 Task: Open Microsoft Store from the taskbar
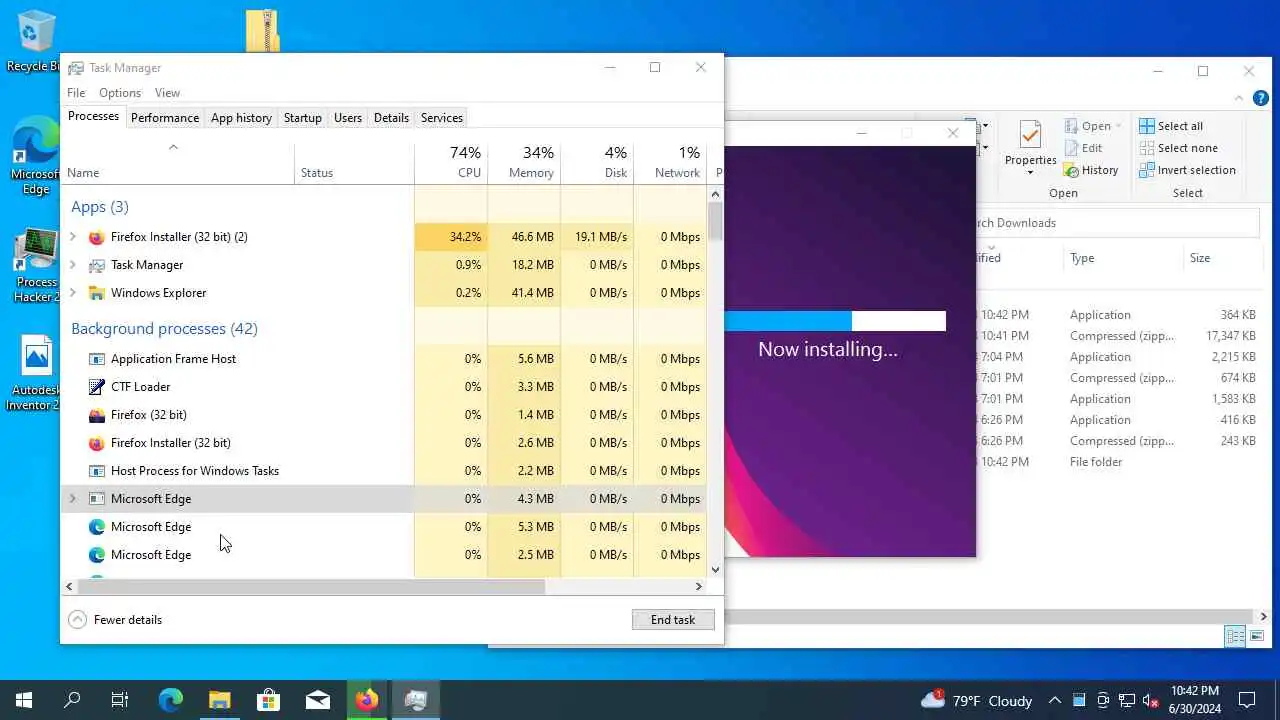tap(268, 700)
